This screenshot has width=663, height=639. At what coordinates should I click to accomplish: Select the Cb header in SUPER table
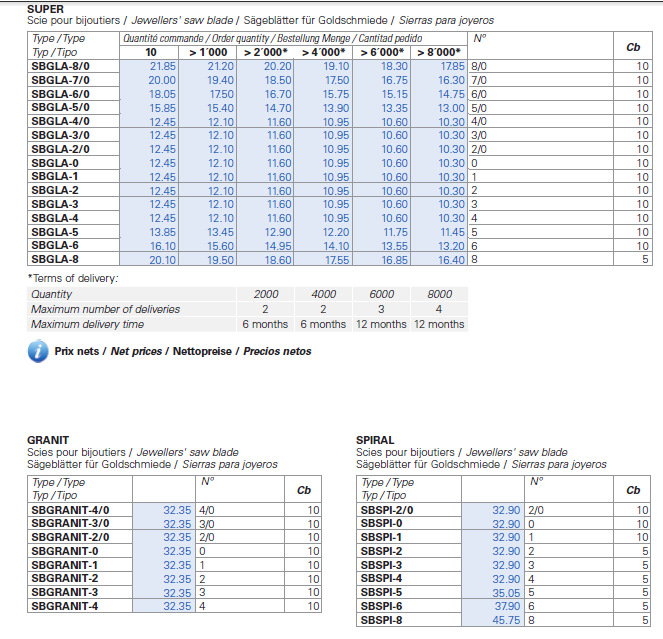[x=633, y=47]
